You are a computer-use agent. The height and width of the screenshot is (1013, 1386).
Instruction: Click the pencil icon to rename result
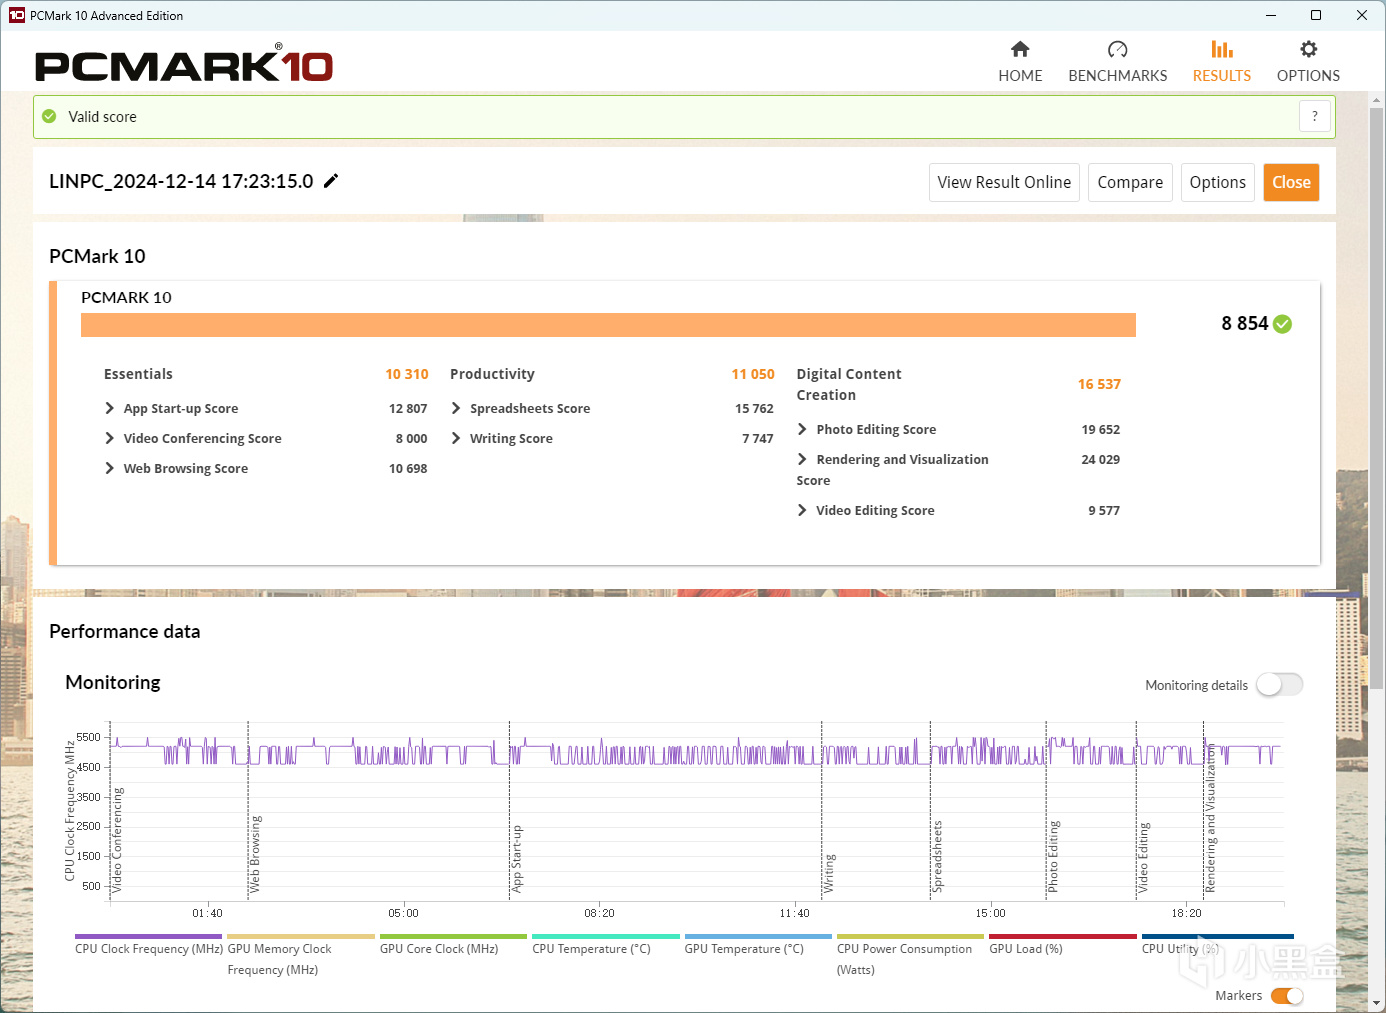coord(331,181)
